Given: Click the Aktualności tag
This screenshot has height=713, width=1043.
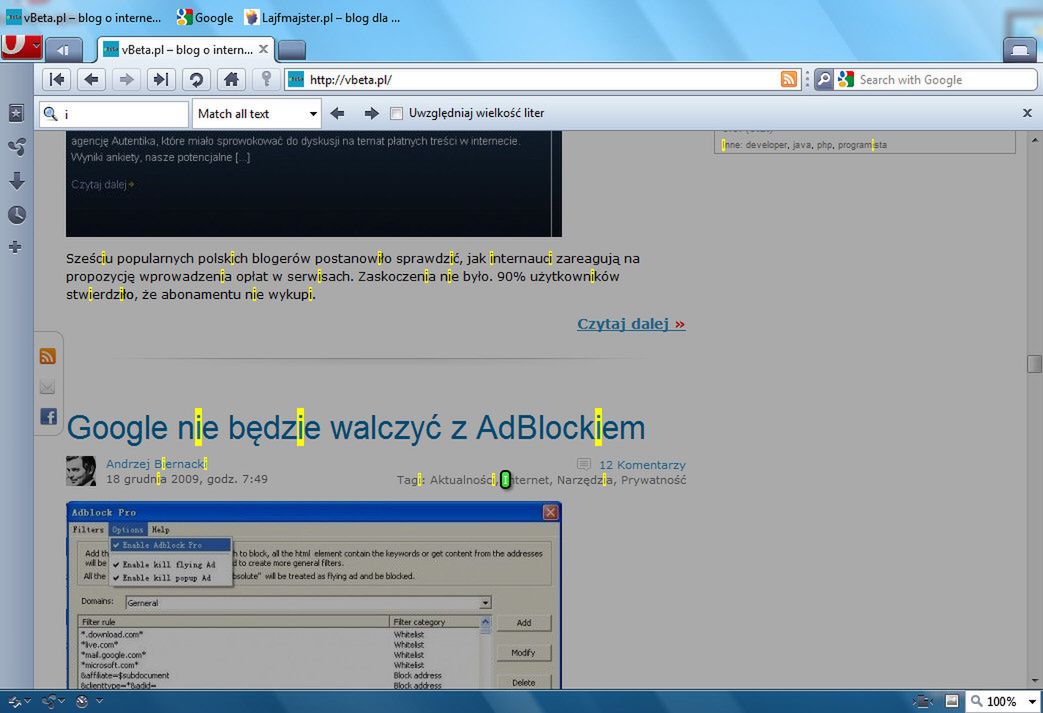Looking at the screenshot, I should (462, 480).
